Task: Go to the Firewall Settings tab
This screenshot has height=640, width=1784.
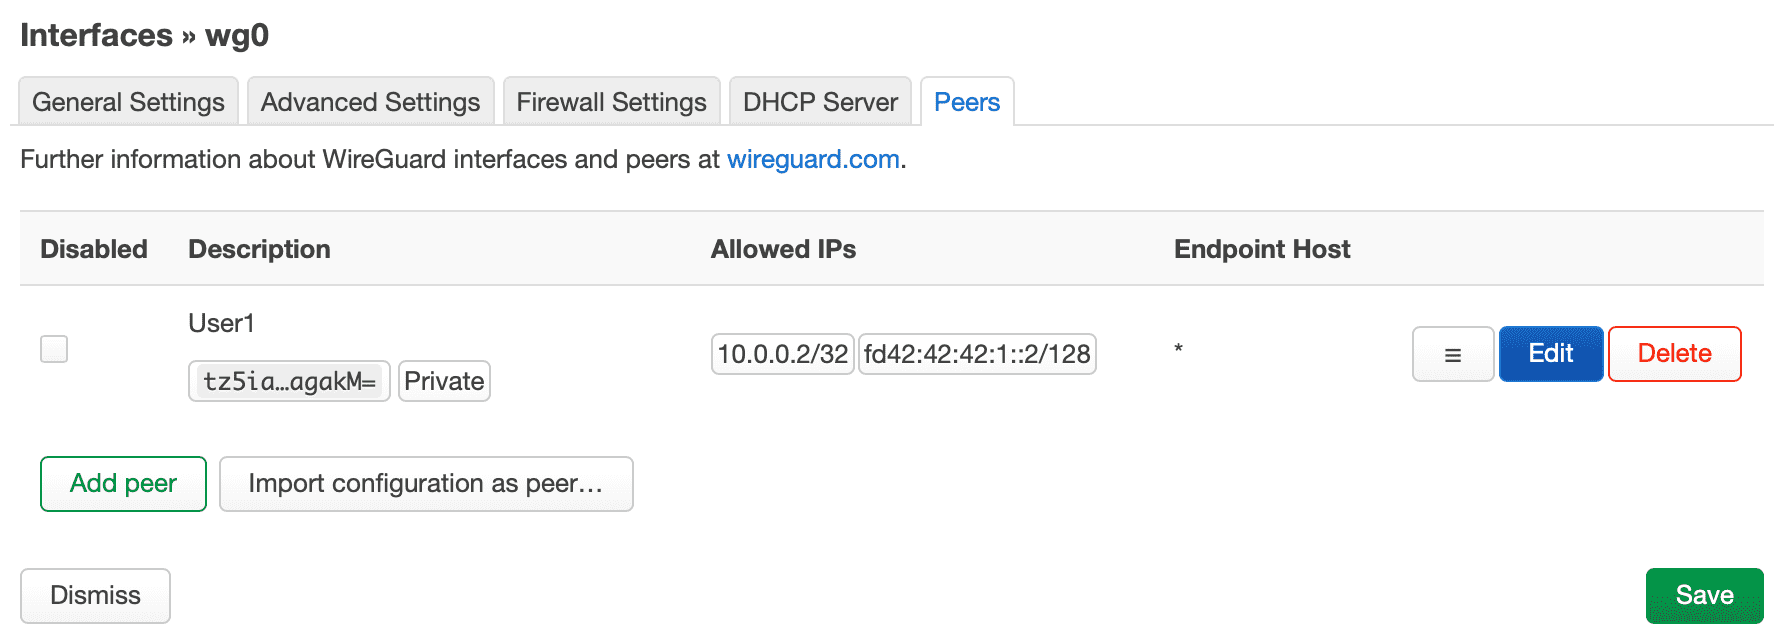Action: click(x=611, y=102)
